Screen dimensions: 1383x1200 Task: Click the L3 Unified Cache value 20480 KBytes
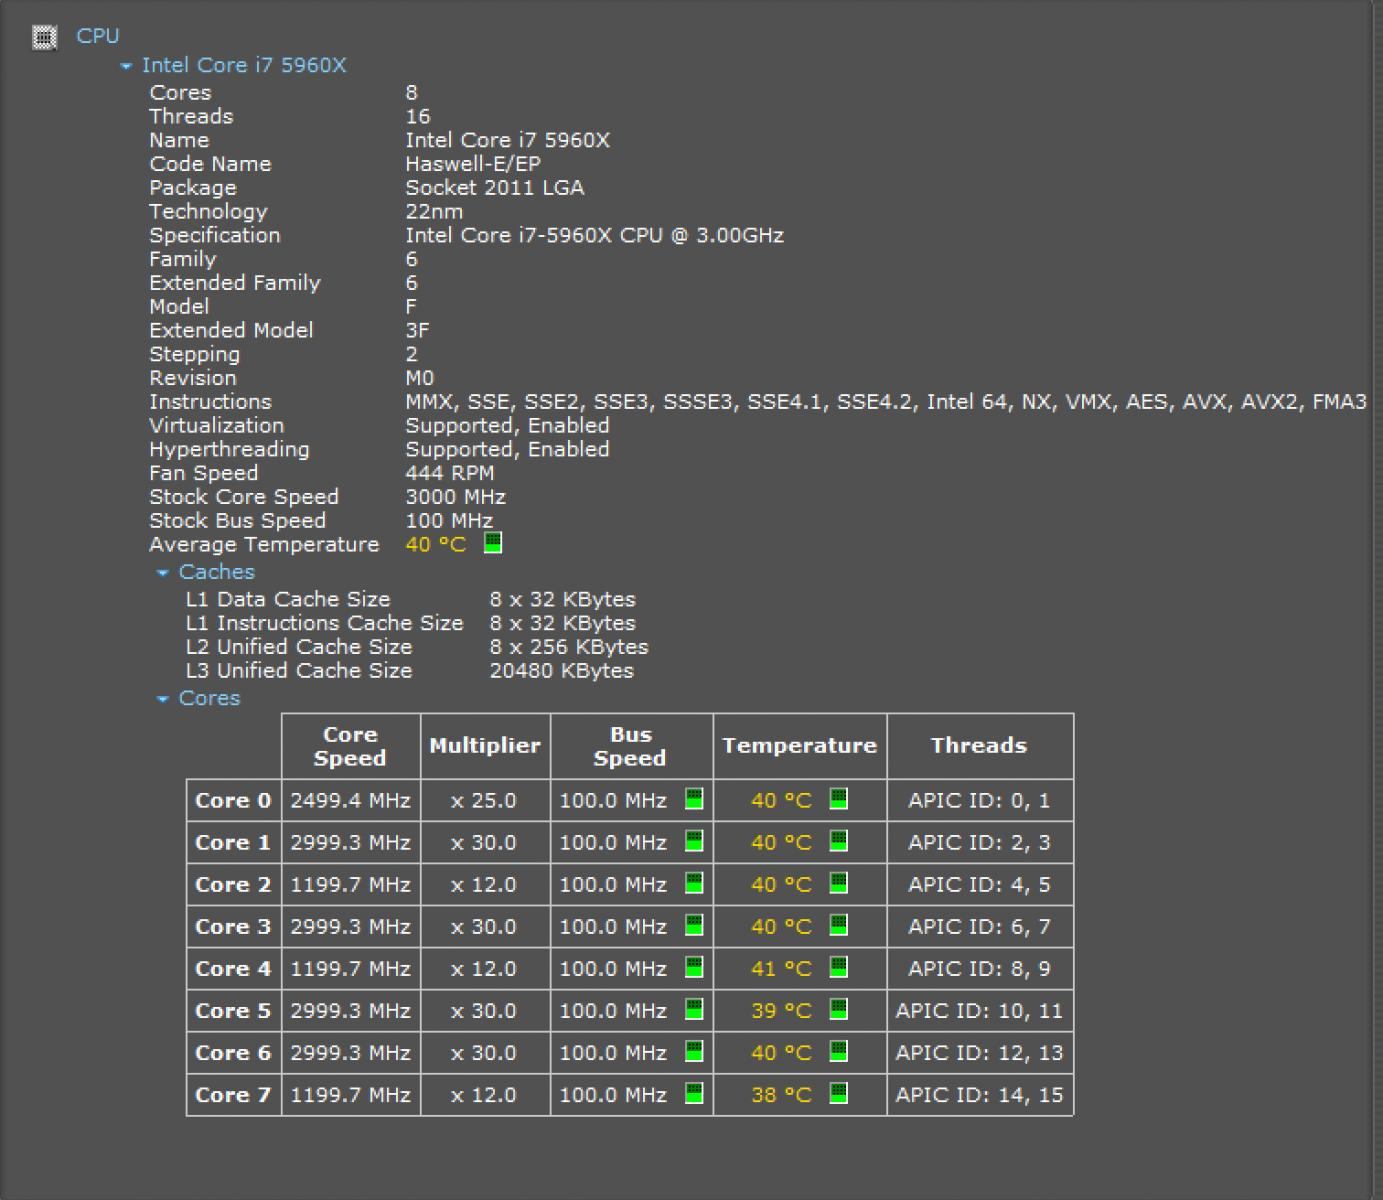561,671
